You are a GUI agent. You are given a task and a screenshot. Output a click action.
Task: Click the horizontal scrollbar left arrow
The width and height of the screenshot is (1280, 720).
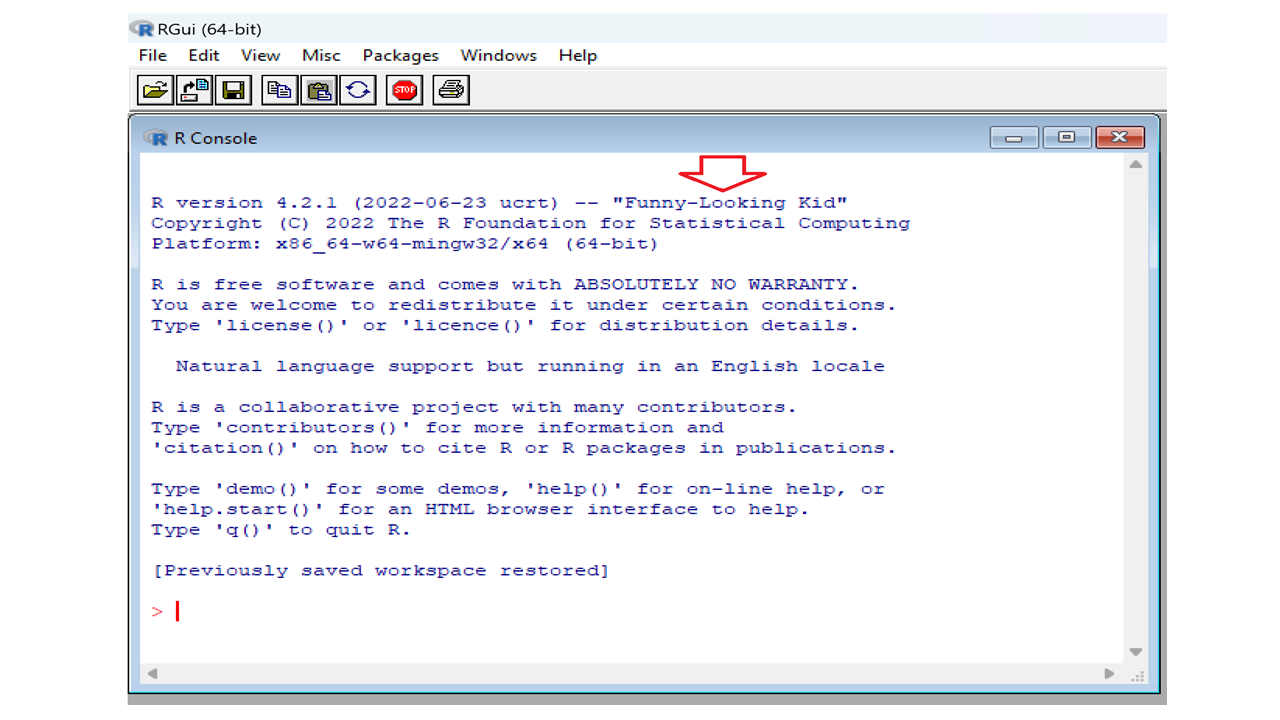(151, 674)
